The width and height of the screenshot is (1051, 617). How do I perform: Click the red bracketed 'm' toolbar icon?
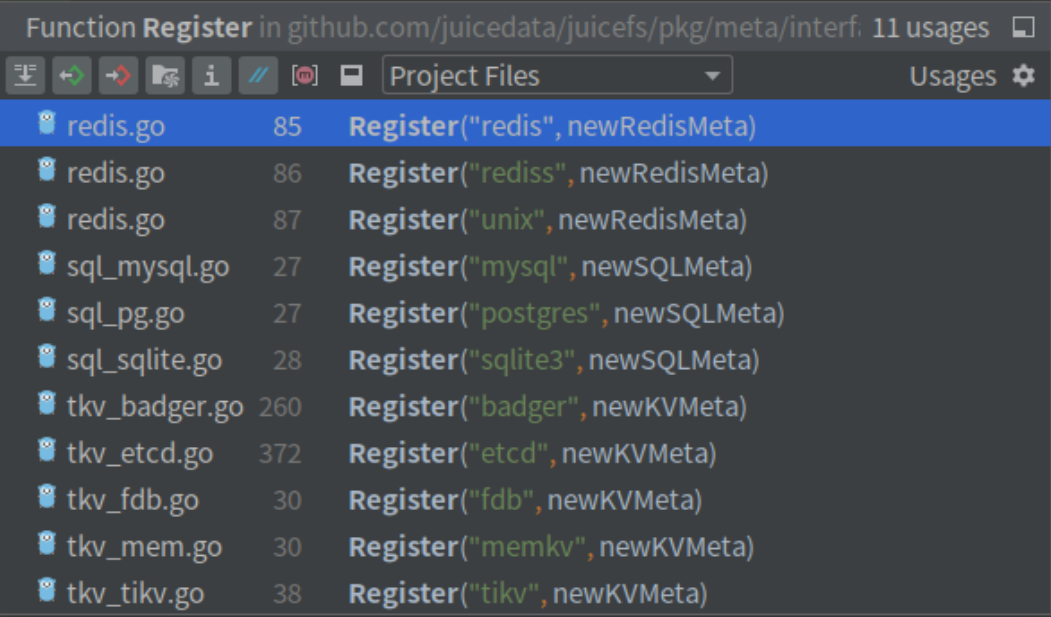pos(305,76)
